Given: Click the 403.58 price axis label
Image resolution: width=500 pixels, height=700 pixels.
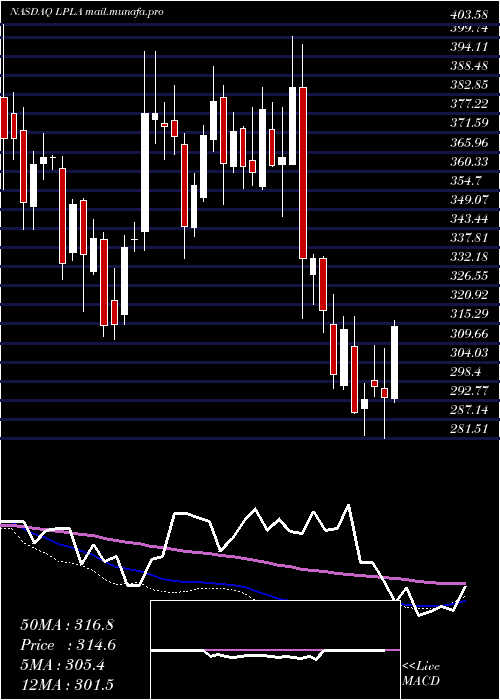Looking at the screenshot, I should (x=469, y=16).
